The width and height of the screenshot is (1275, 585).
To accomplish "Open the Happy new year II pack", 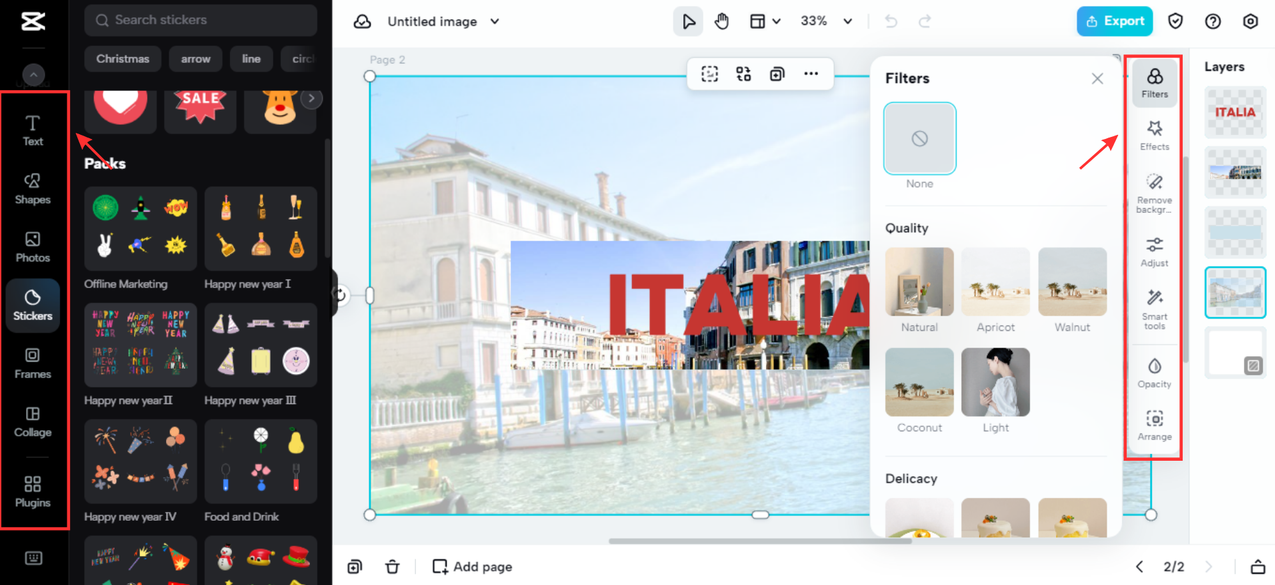I will click(141, 345).
